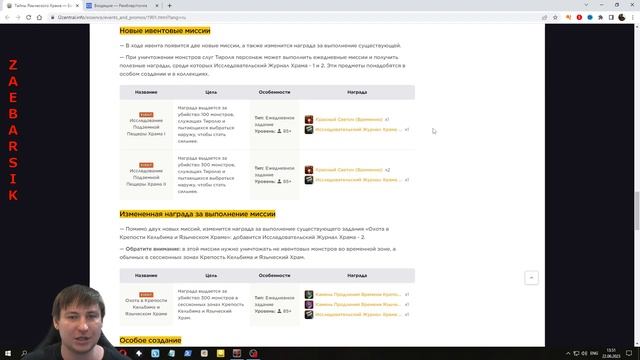Click the journal icon in last table row
Screen dimensions: 640x360
coord(309,315)
